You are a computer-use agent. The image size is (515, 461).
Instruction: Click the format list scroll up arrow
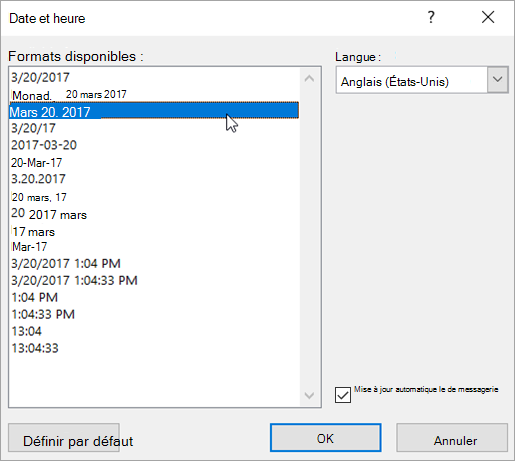(309, 79)
